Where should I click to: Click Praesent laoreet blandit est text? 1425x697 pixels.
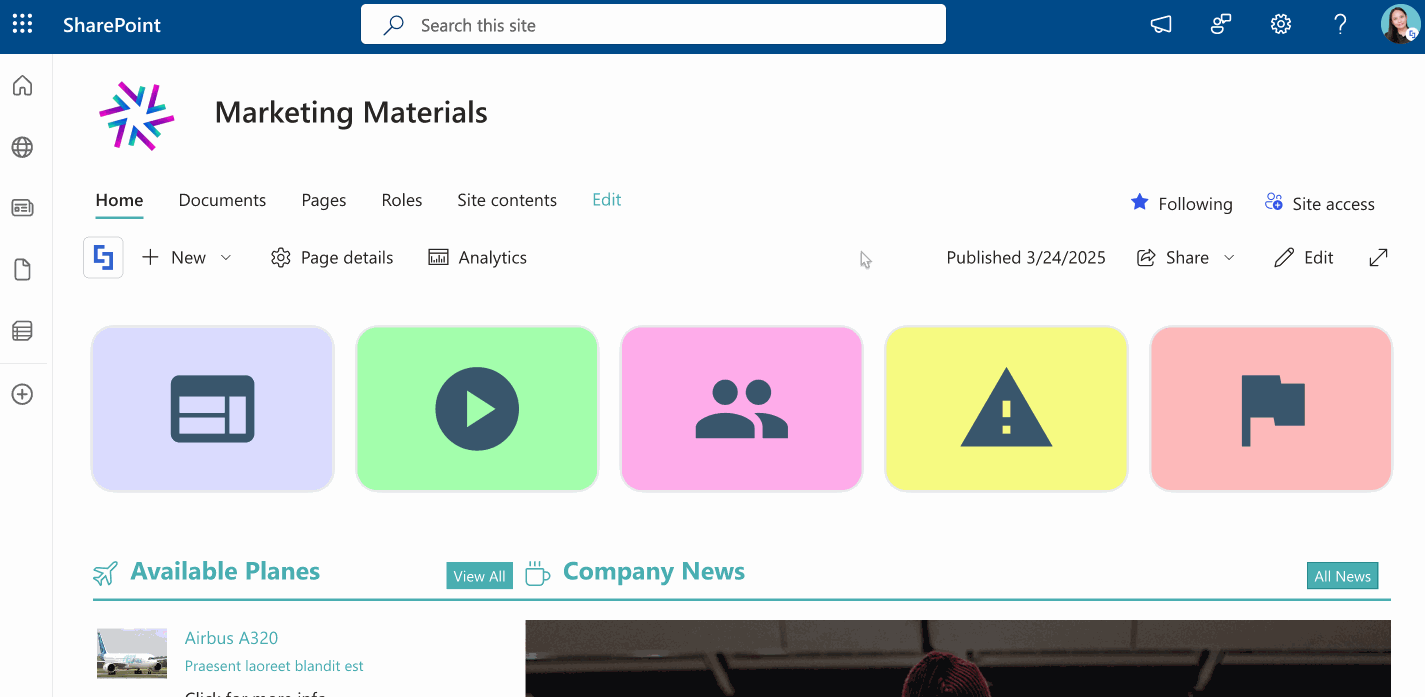(x=274, y=666)
